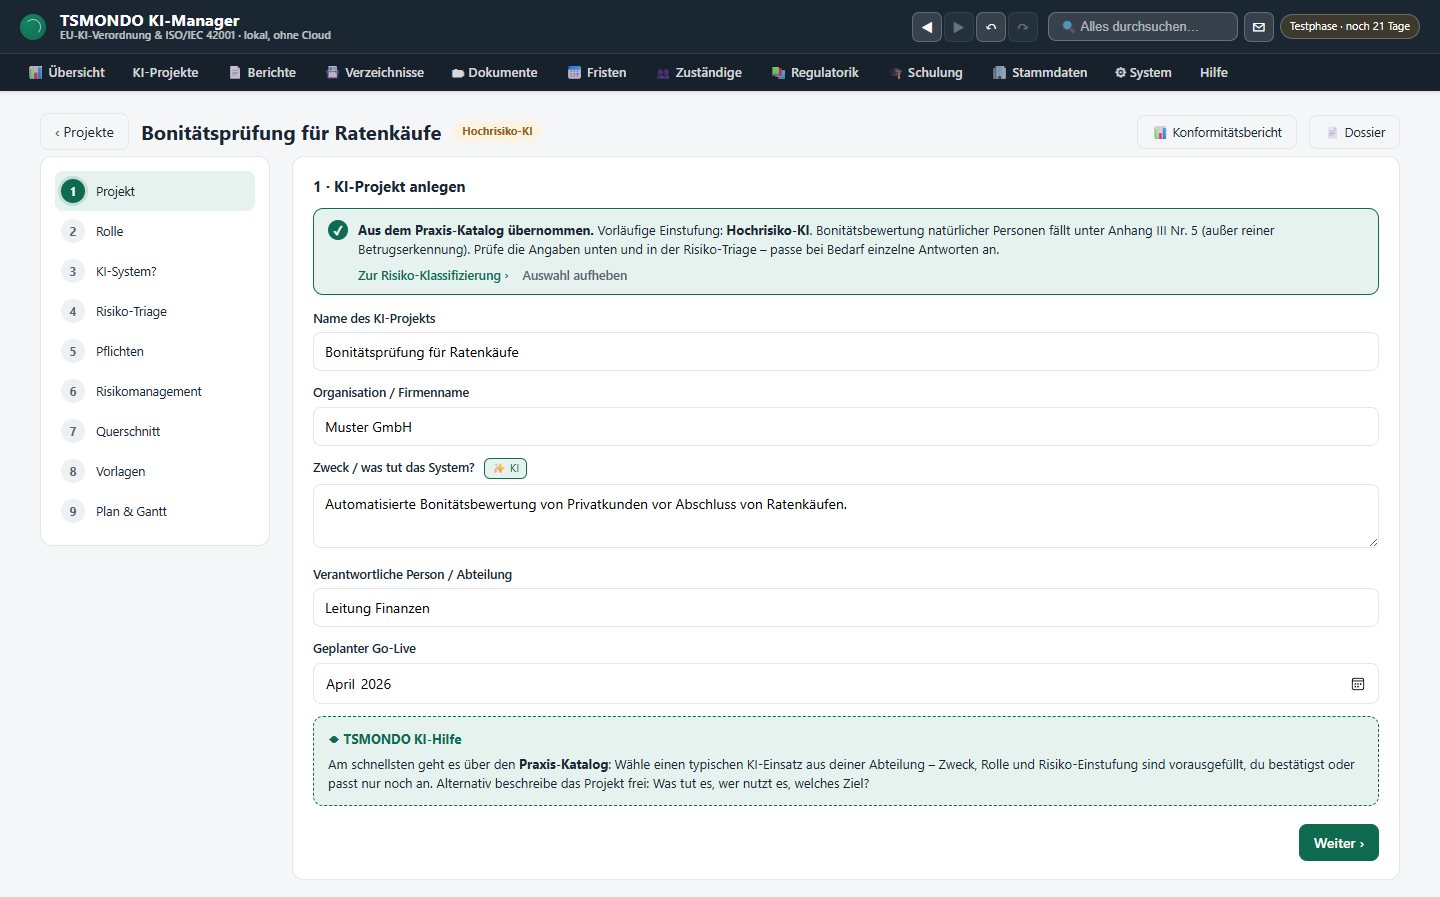The image size is (1440, 897).
Task: Open the mail envelope icon
Action: (1259, 27)
